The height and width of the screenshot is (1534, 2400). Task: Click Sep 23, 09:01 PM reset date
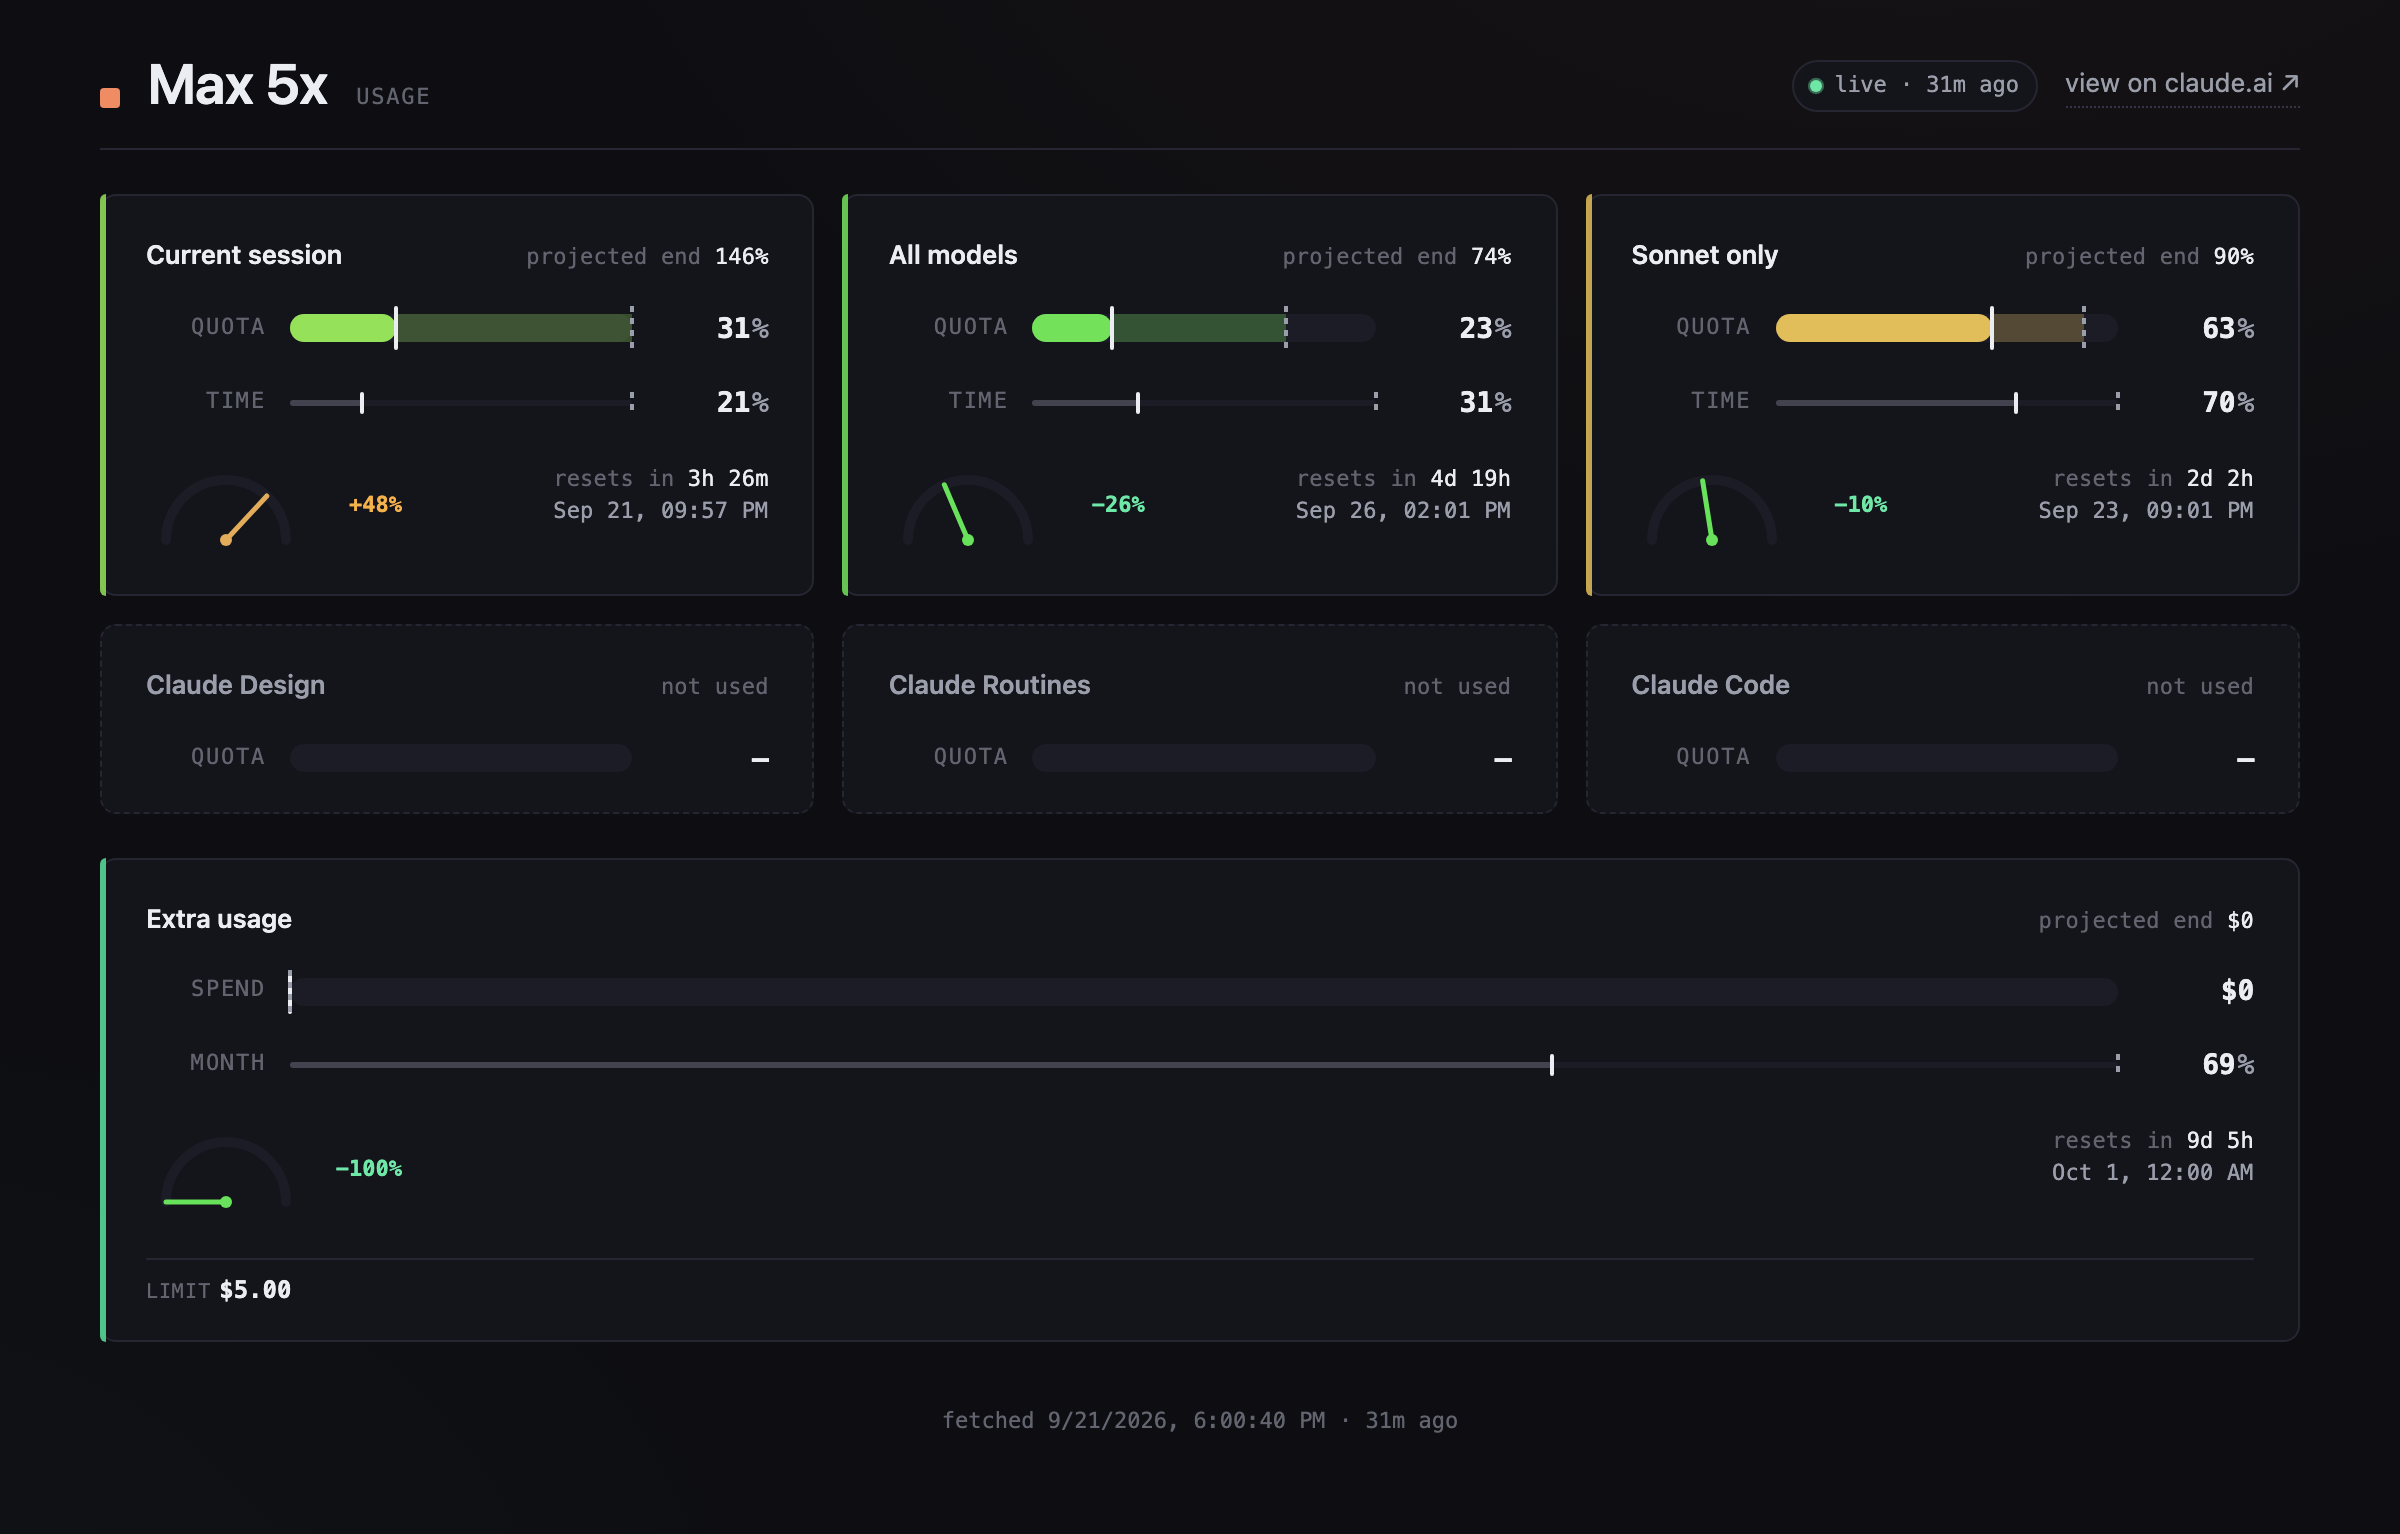[2146, 510]
